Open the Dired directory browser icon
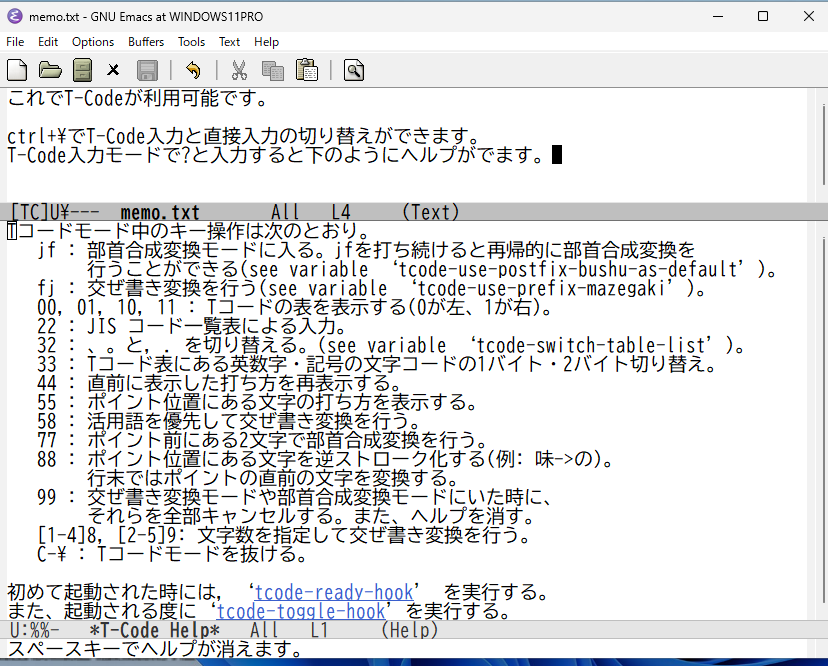 (x=82, y=70)
